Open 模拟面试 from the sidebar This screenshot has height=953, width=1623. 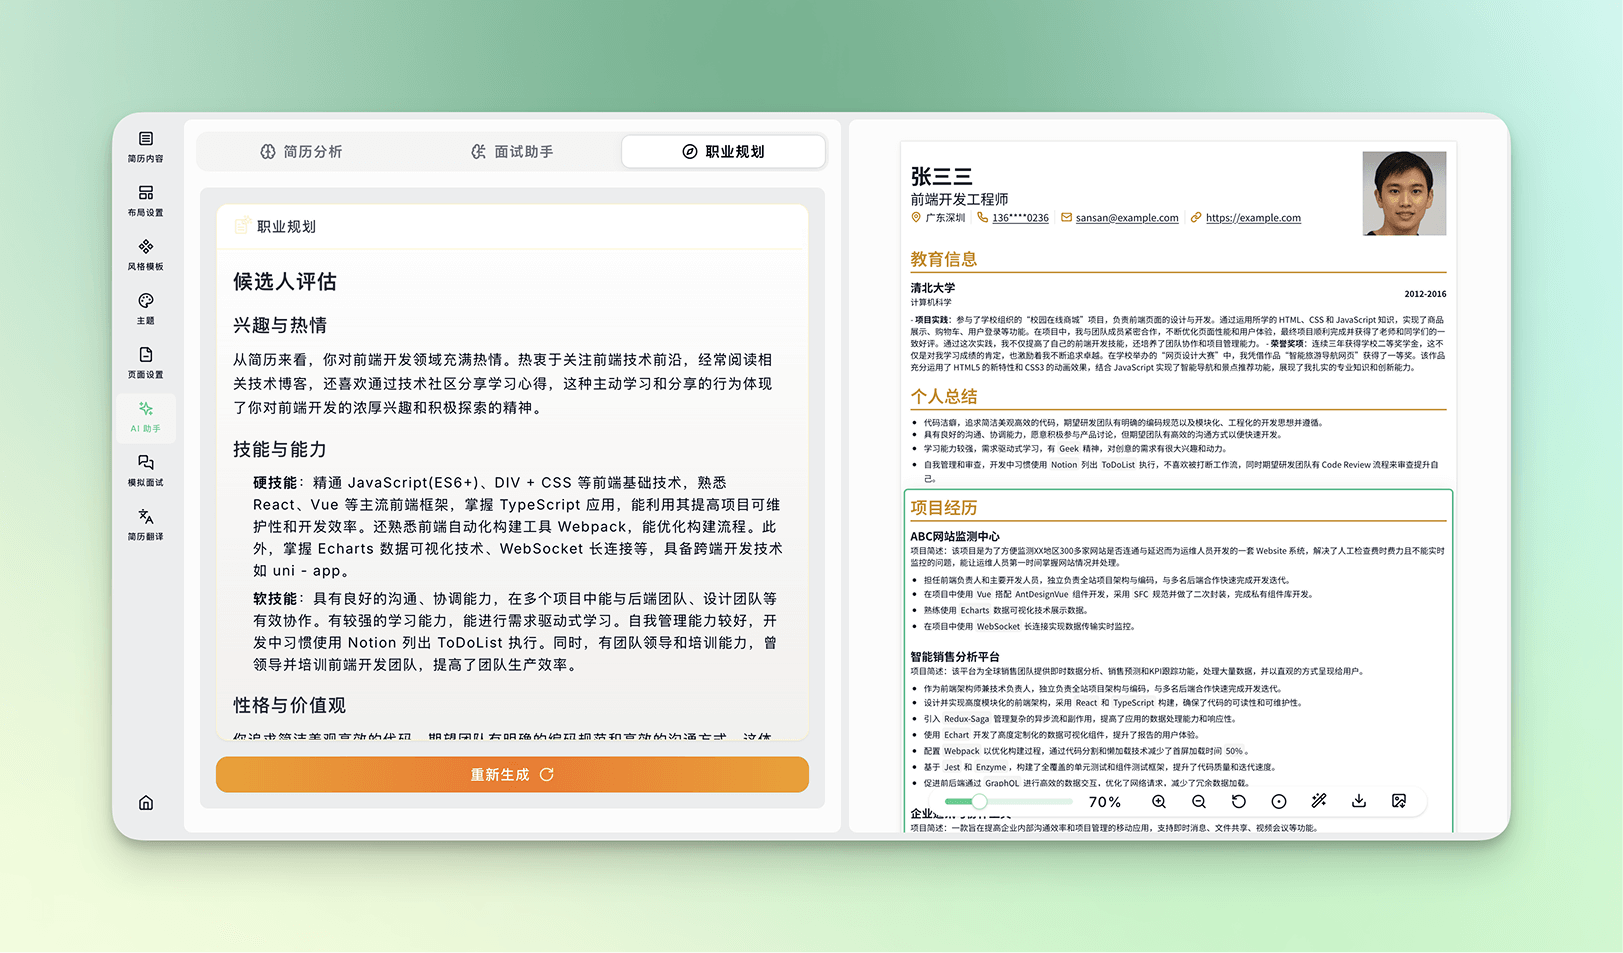tap(146, 470)
